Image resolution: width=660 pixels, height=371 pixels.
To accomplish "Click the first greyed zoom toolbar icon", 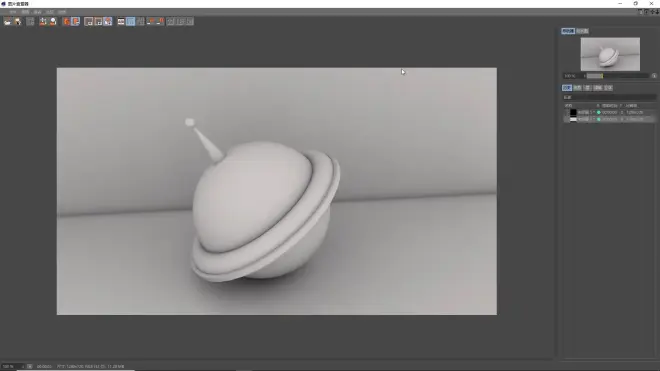I will 170,21.
